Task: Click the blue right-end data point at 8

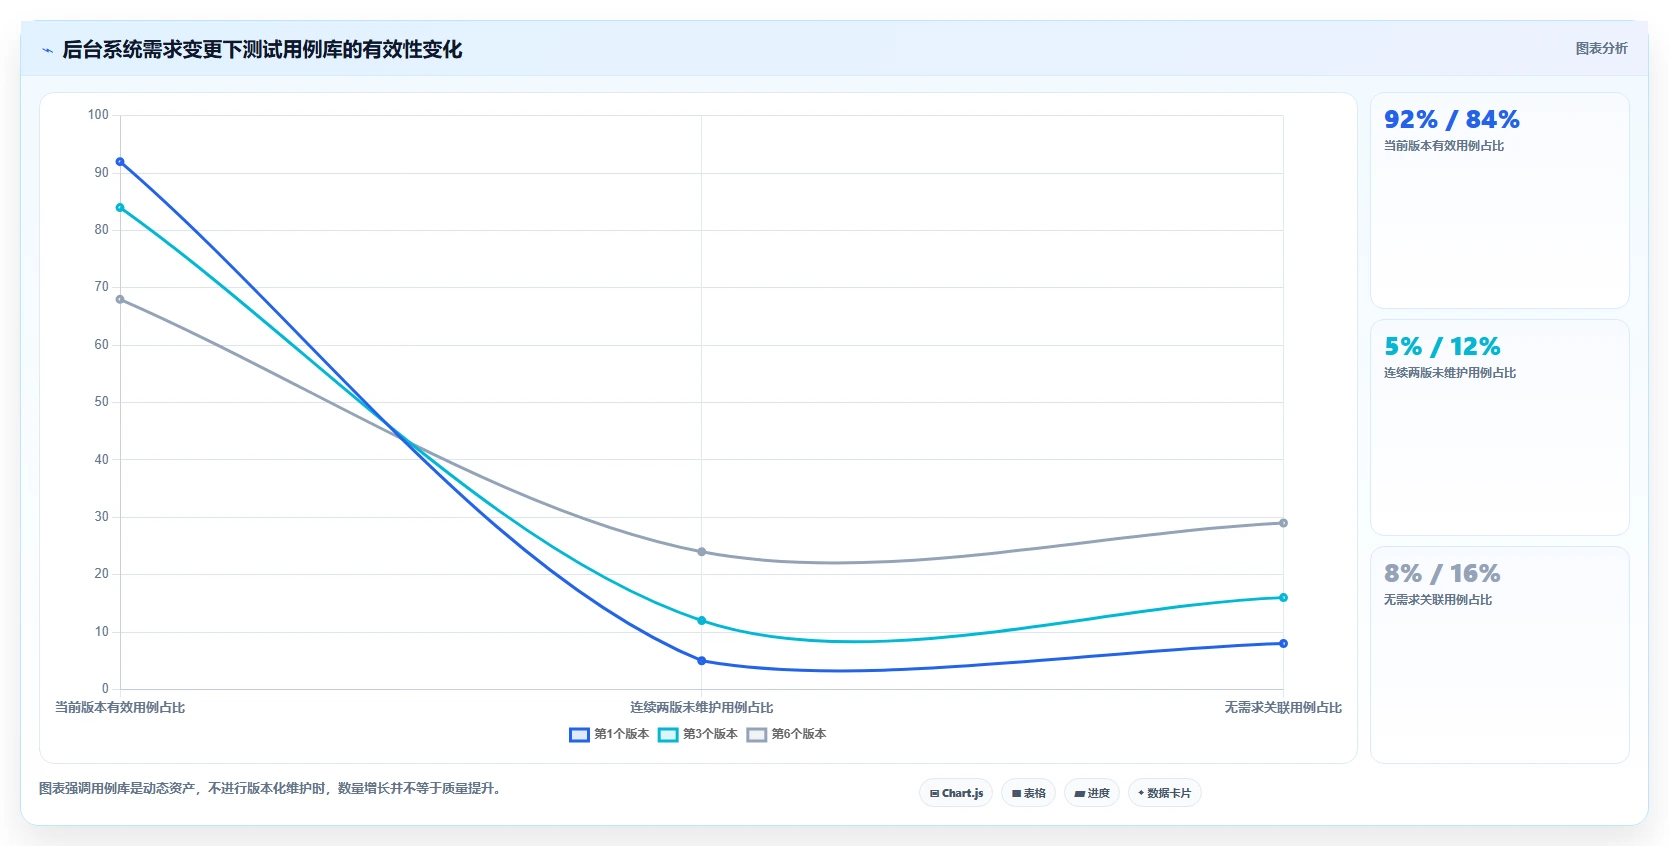Action: [1283, 644]
